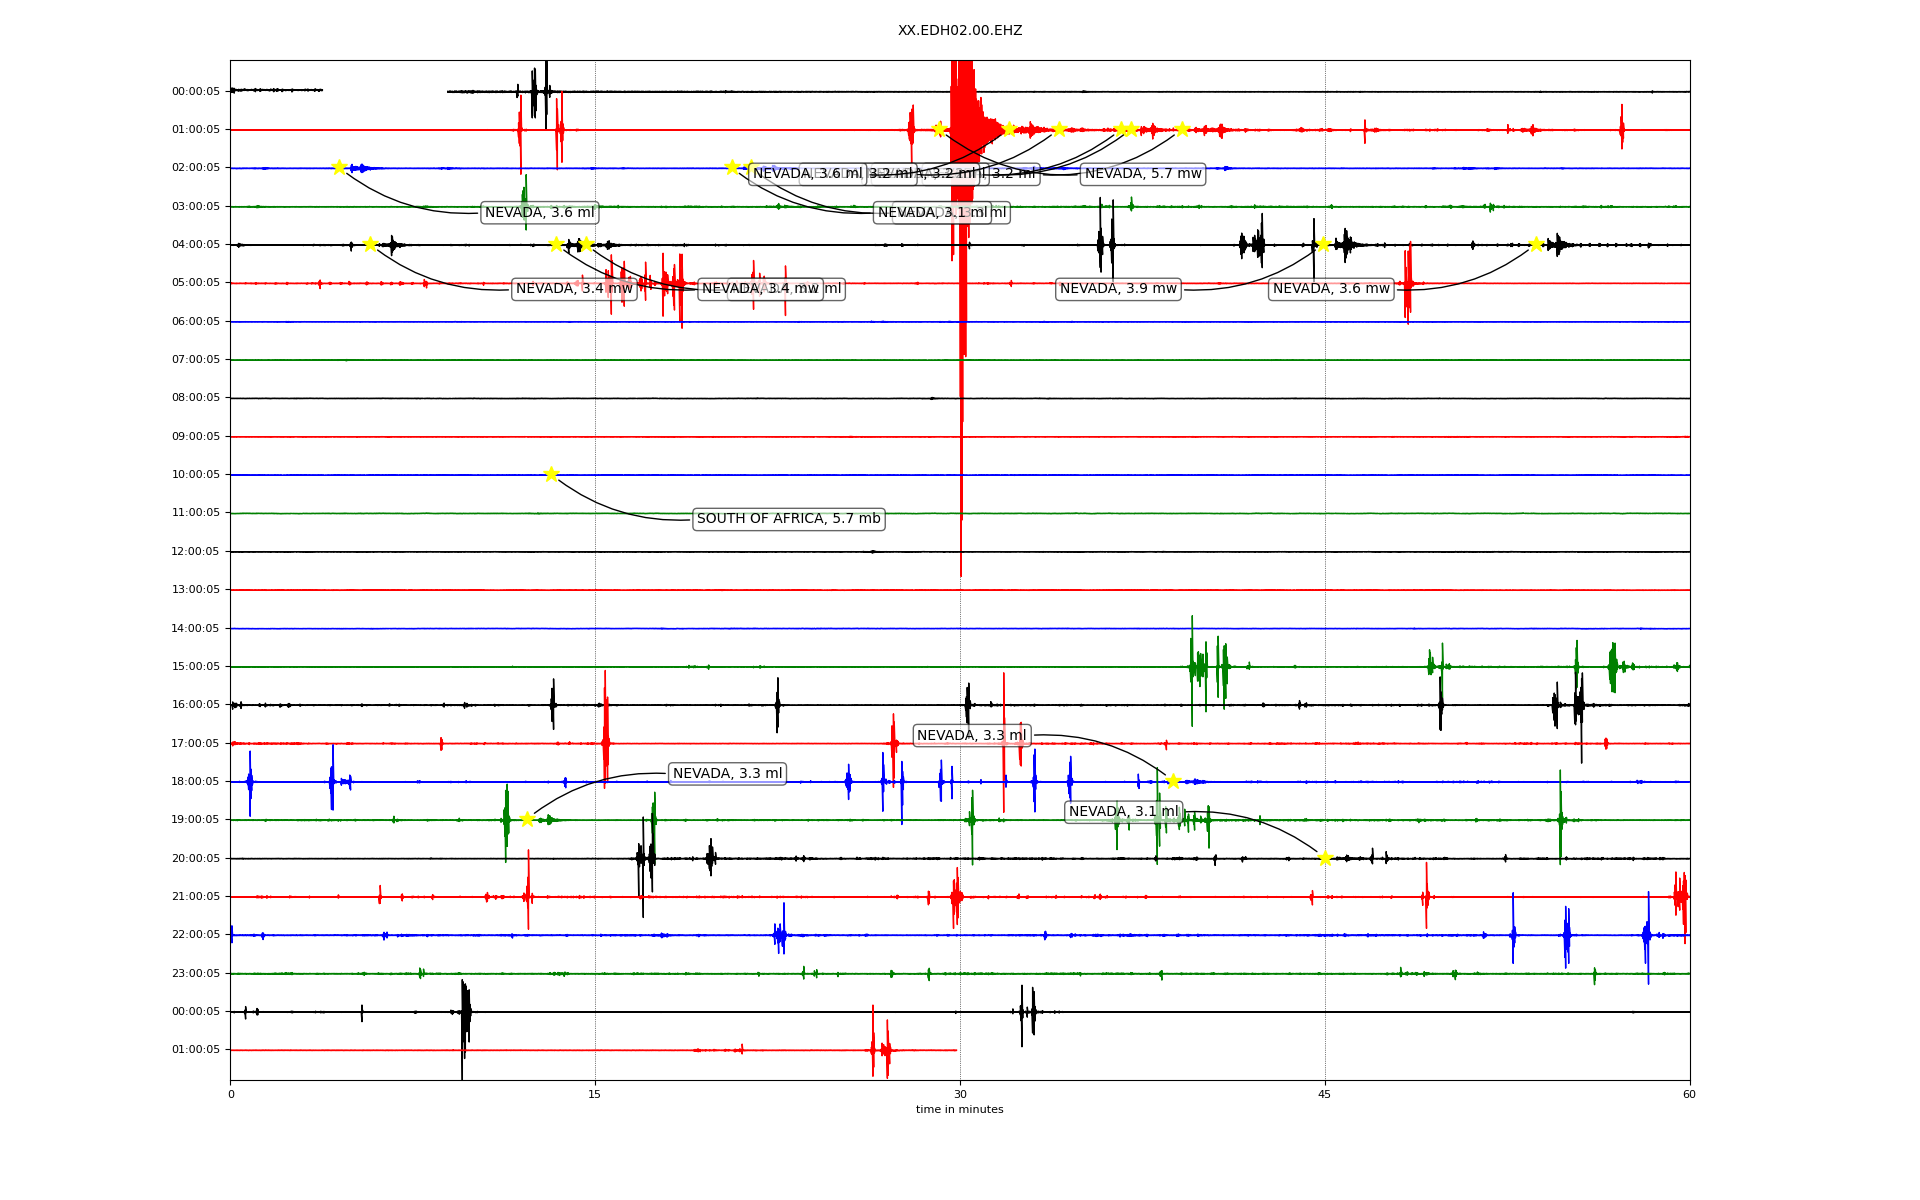The width and height of the screenshot is (1920, 1200).
Task: Click the 45 tick on the time axis
Action: [x=1325, y=1094]
